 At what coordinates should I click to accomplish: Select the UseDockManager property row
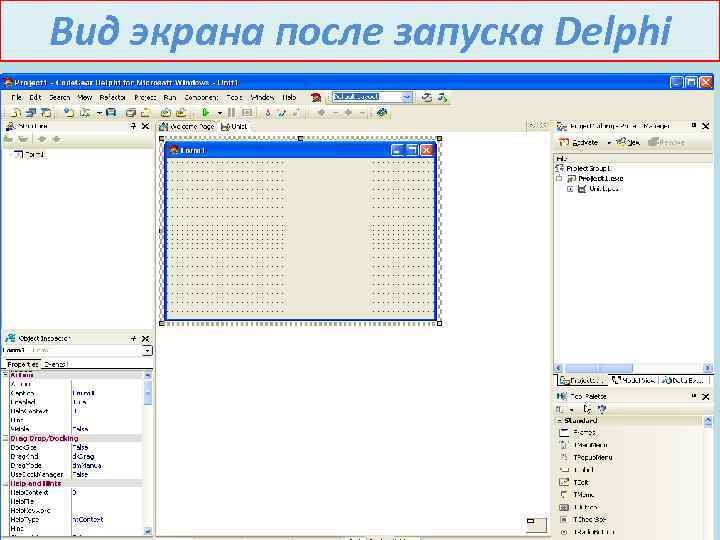pos(76,474)
